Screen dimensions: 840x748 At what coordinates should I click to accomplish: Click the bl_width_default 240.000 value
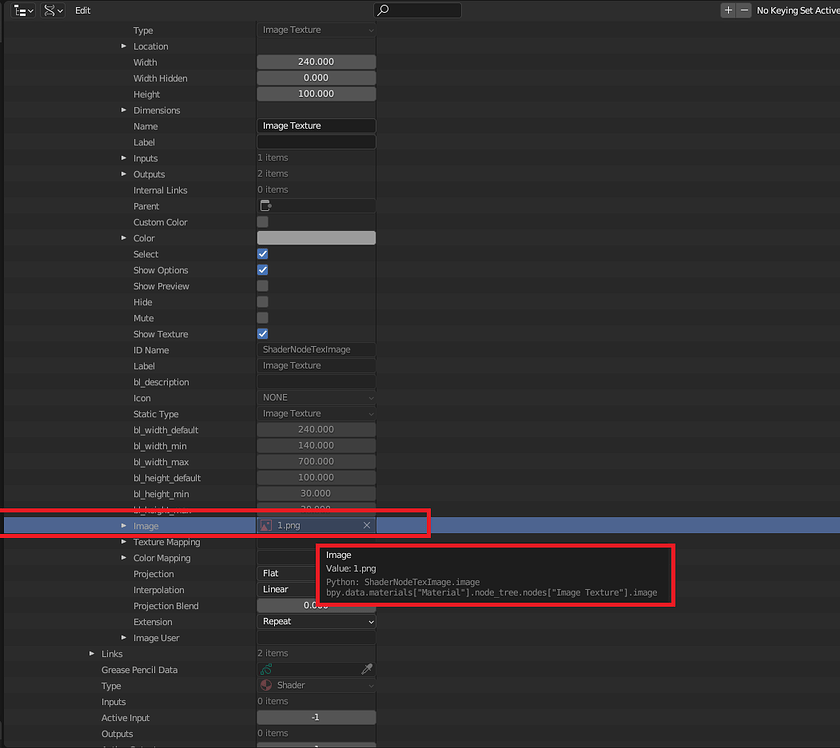click(x=316, y=430)
